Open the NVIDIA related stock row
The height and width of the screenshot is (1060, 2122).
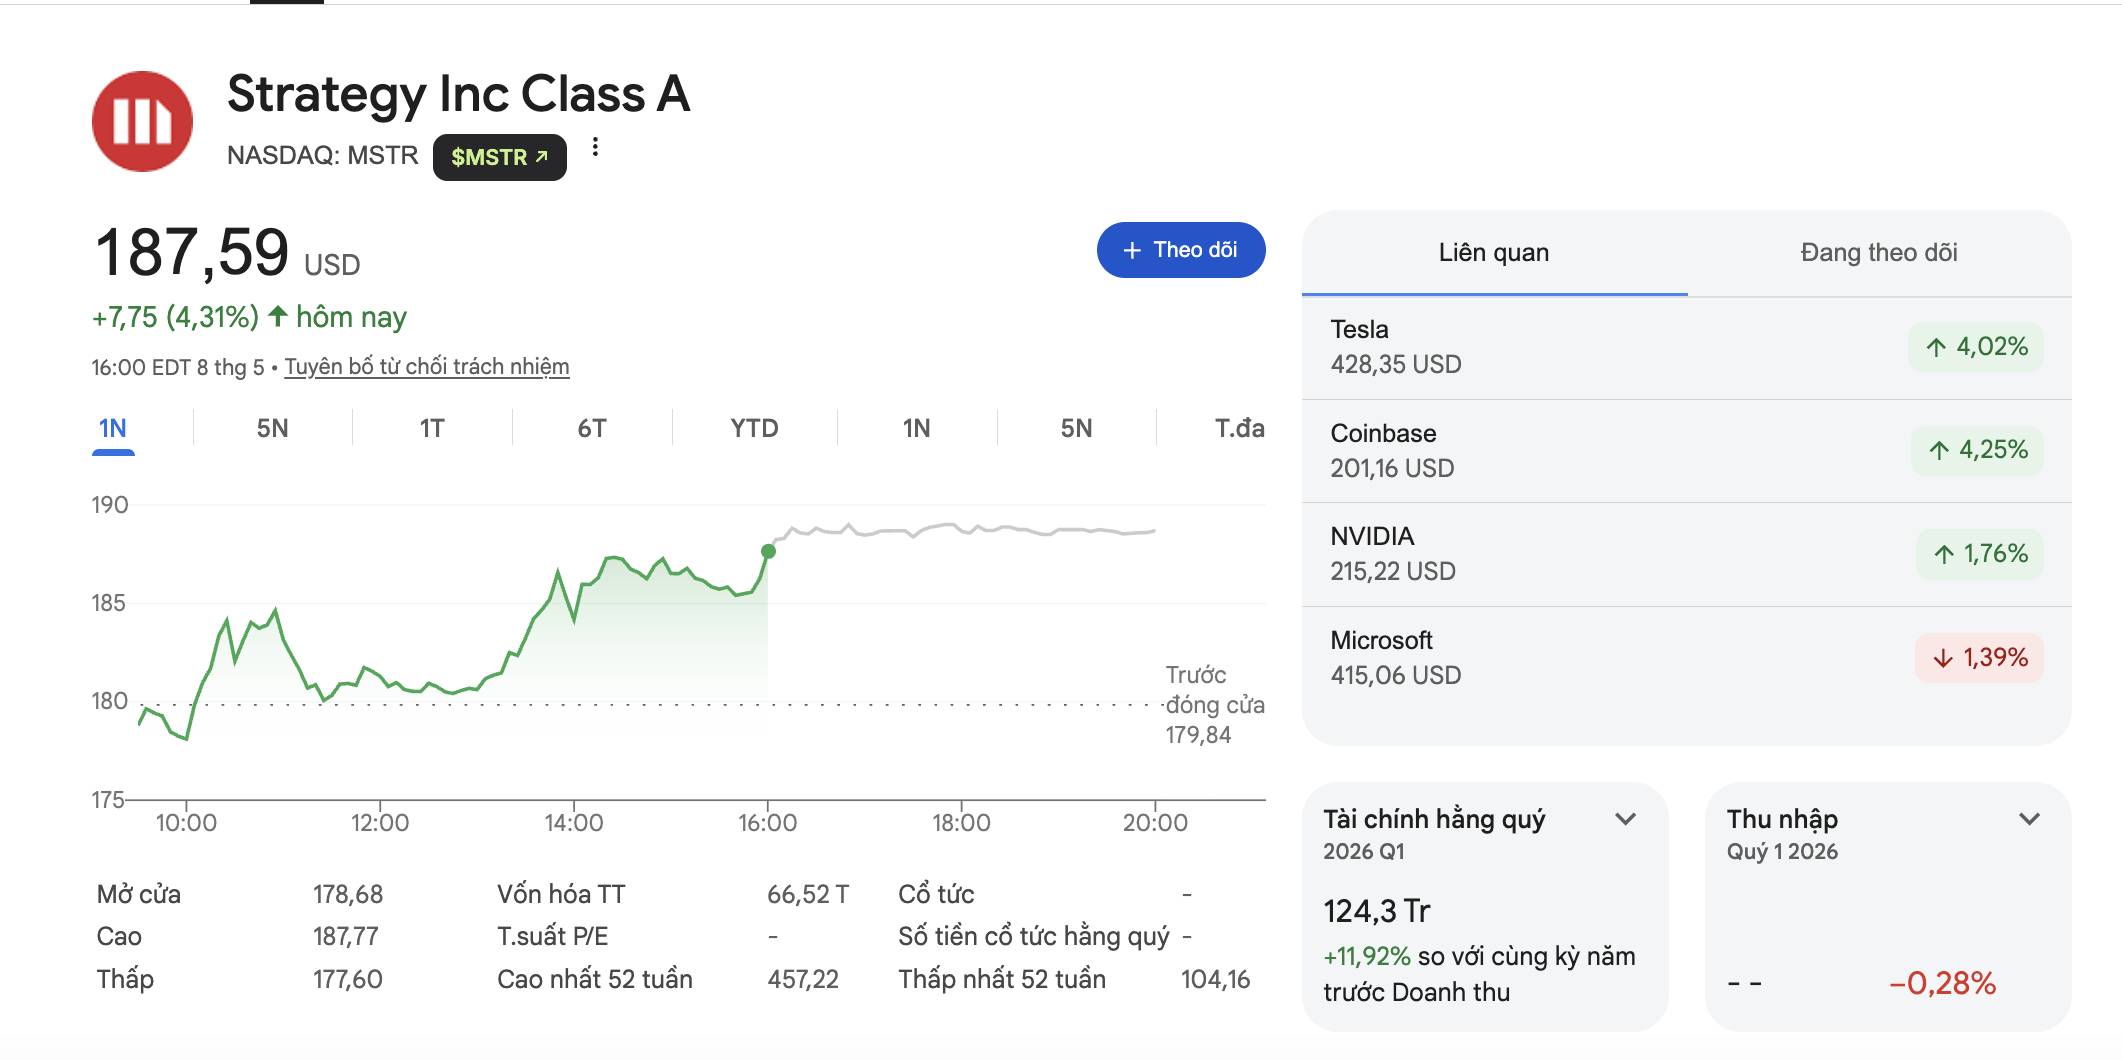coord(1686,554)
